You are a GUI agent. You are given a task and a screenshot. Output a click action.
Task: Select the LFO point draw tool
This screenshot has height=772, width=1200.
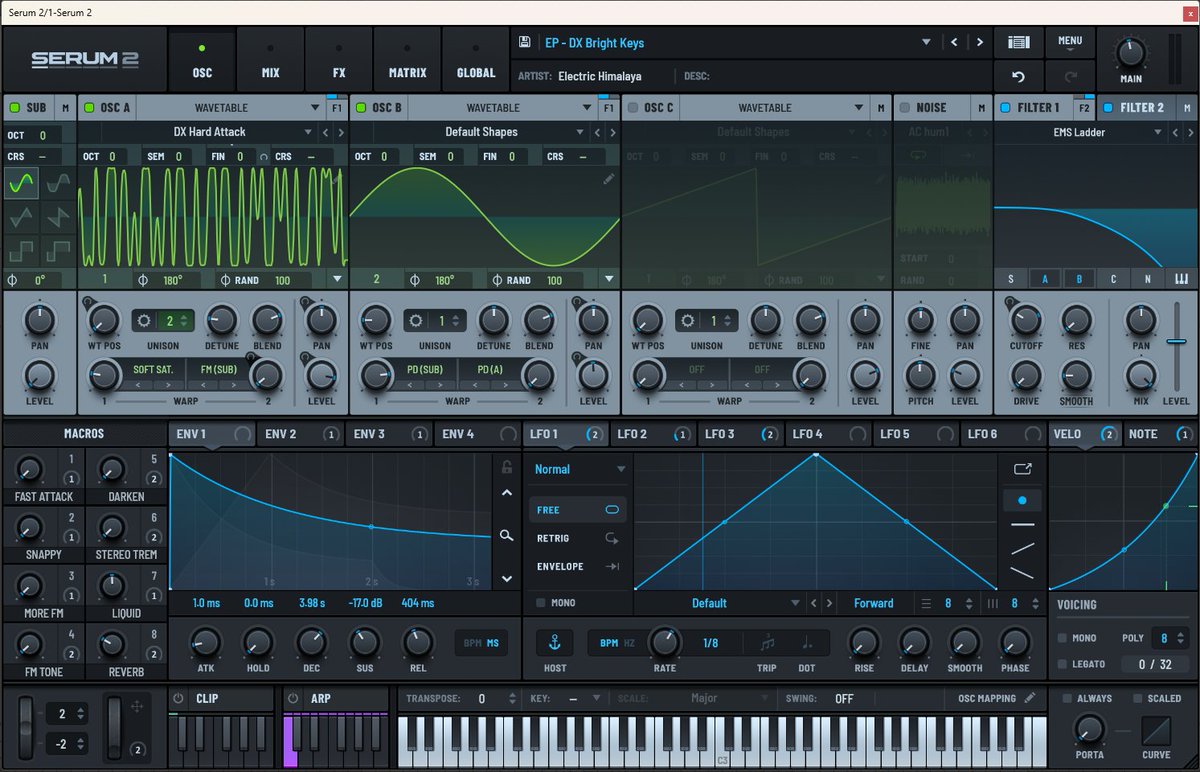[x=1022, y=499]
